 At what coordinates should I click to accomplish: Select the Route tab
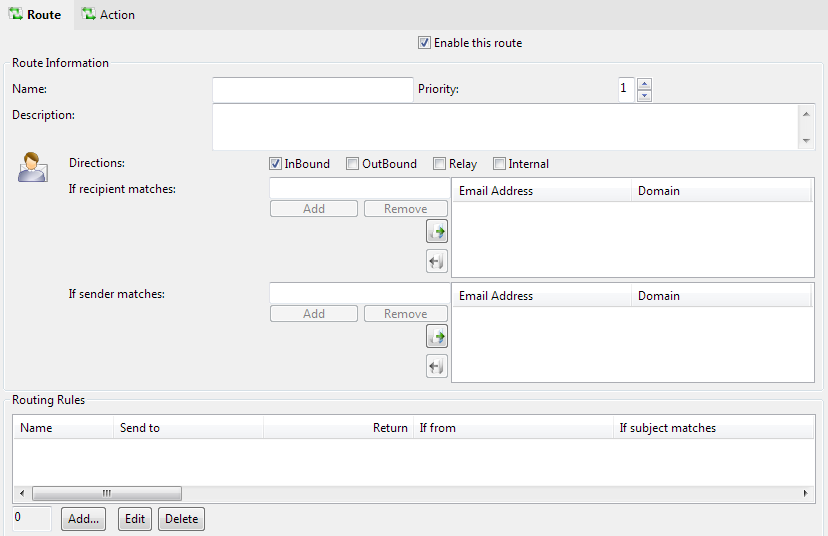click(36, 15)
